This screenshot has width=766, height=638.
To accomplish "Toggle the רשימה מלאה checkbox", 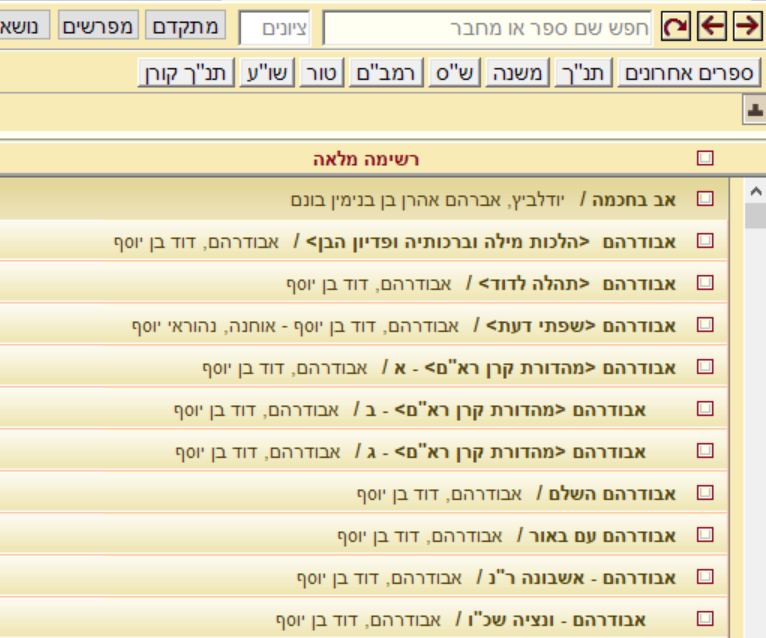I will coord(705,158).
